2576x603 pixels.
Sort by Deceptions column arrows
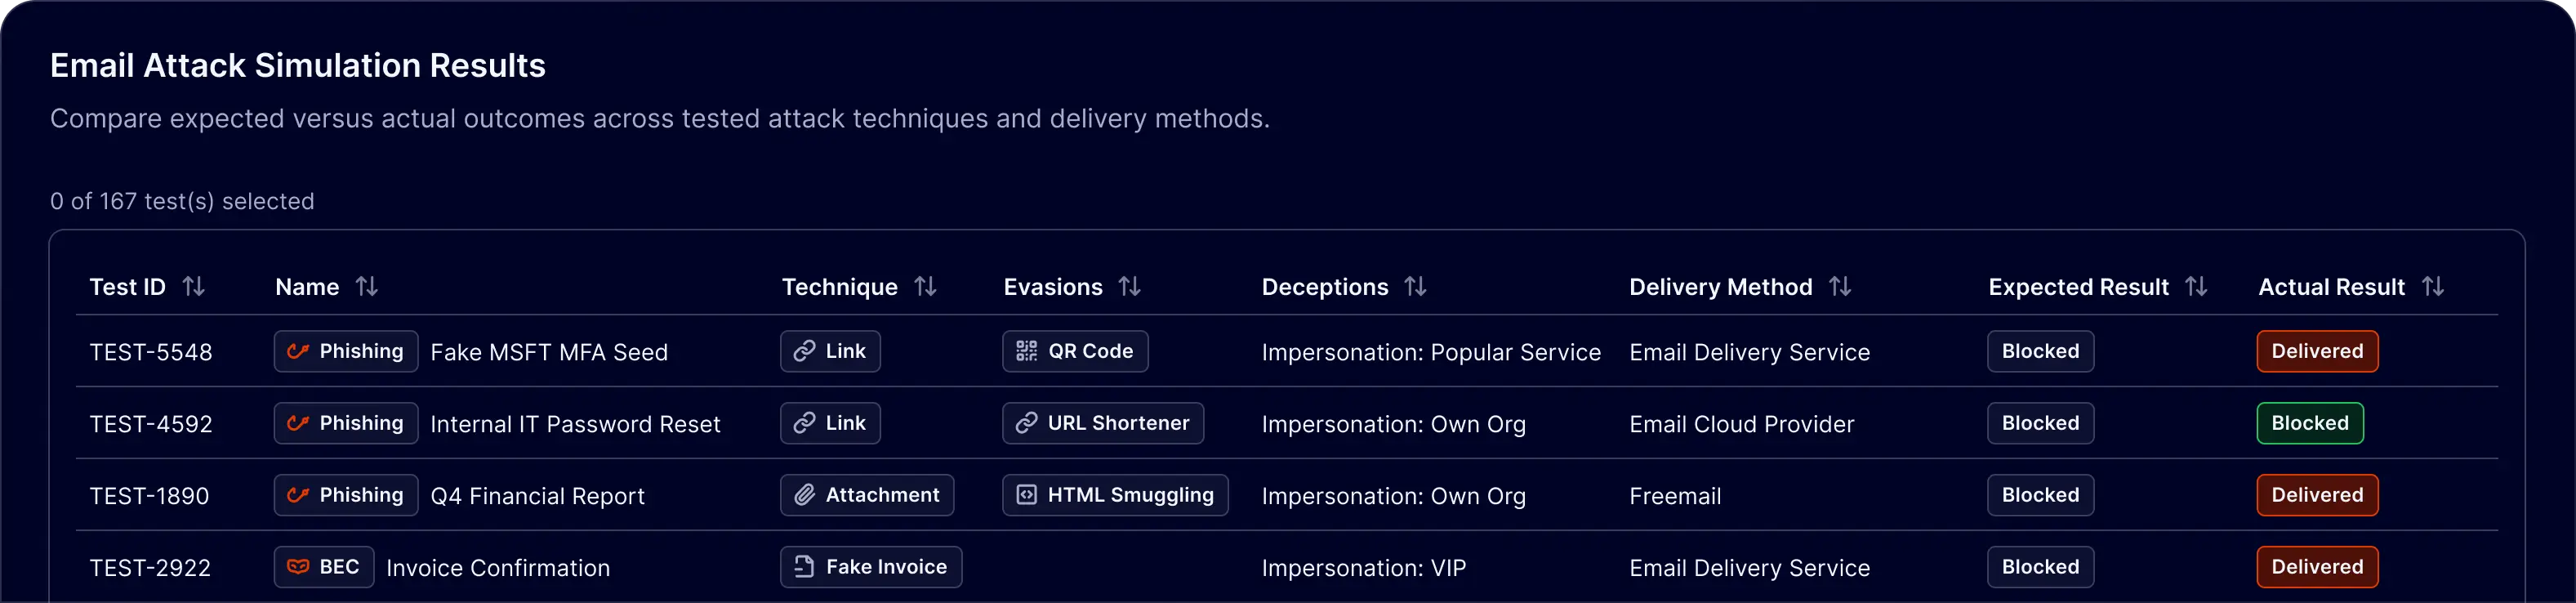coord(1415,287)
